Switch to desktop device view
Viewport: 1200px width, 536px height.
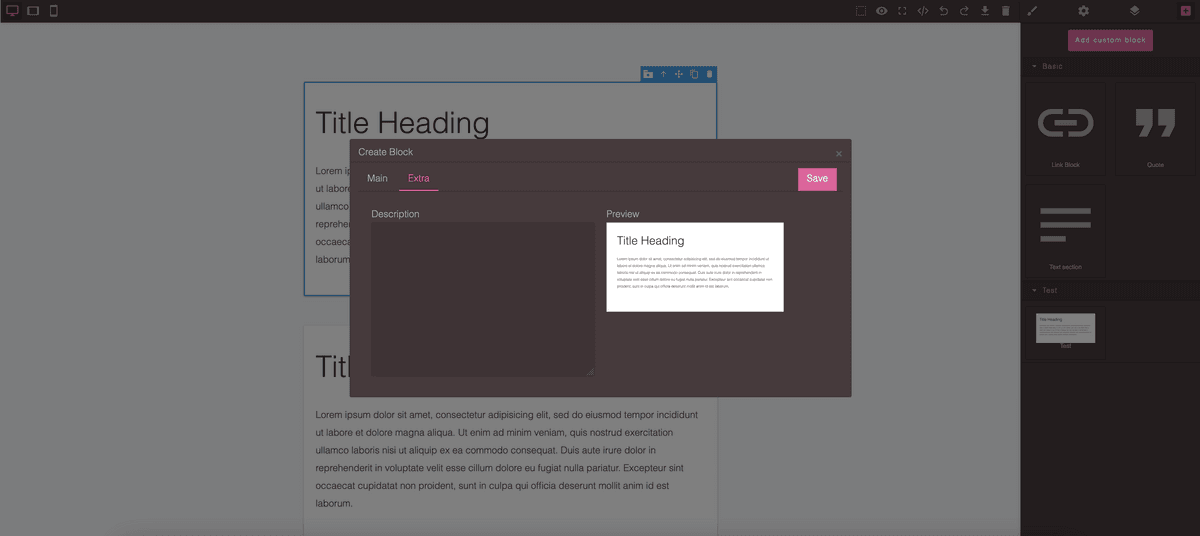point(13,11)
